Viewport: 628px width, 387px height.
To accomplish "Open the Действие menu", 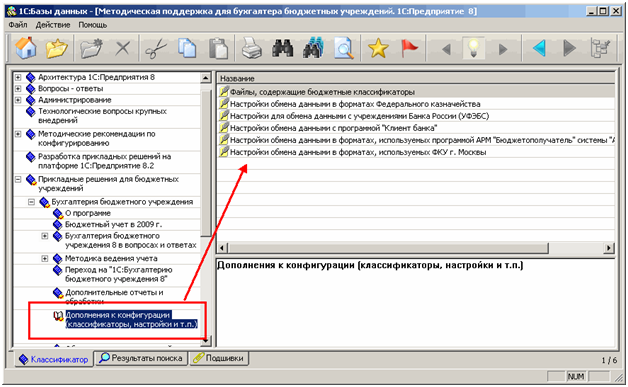I will pyautogui.click(x=53, y=25).
